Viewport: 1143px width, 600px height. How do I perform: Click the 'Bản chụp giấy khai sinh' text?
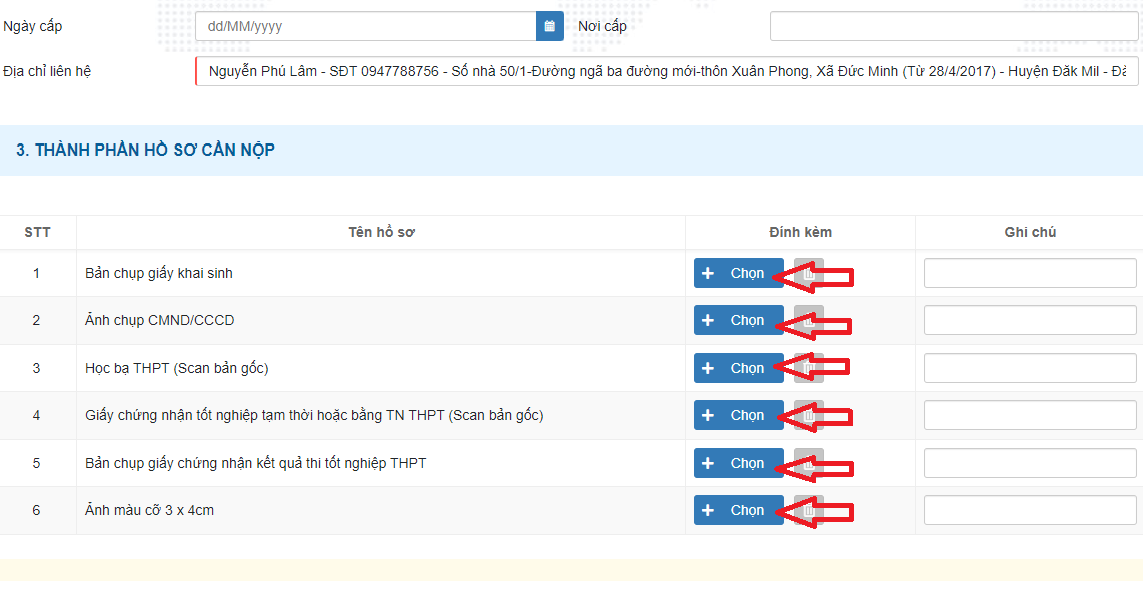pyautogui.click(x=159, y=273)
